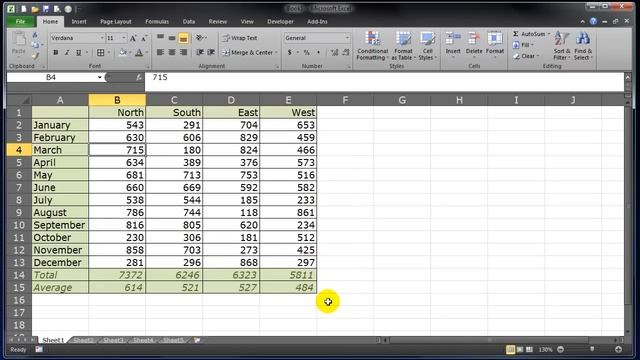
Task: Click the Clear button in Editing group
Action: click(526, 56)
